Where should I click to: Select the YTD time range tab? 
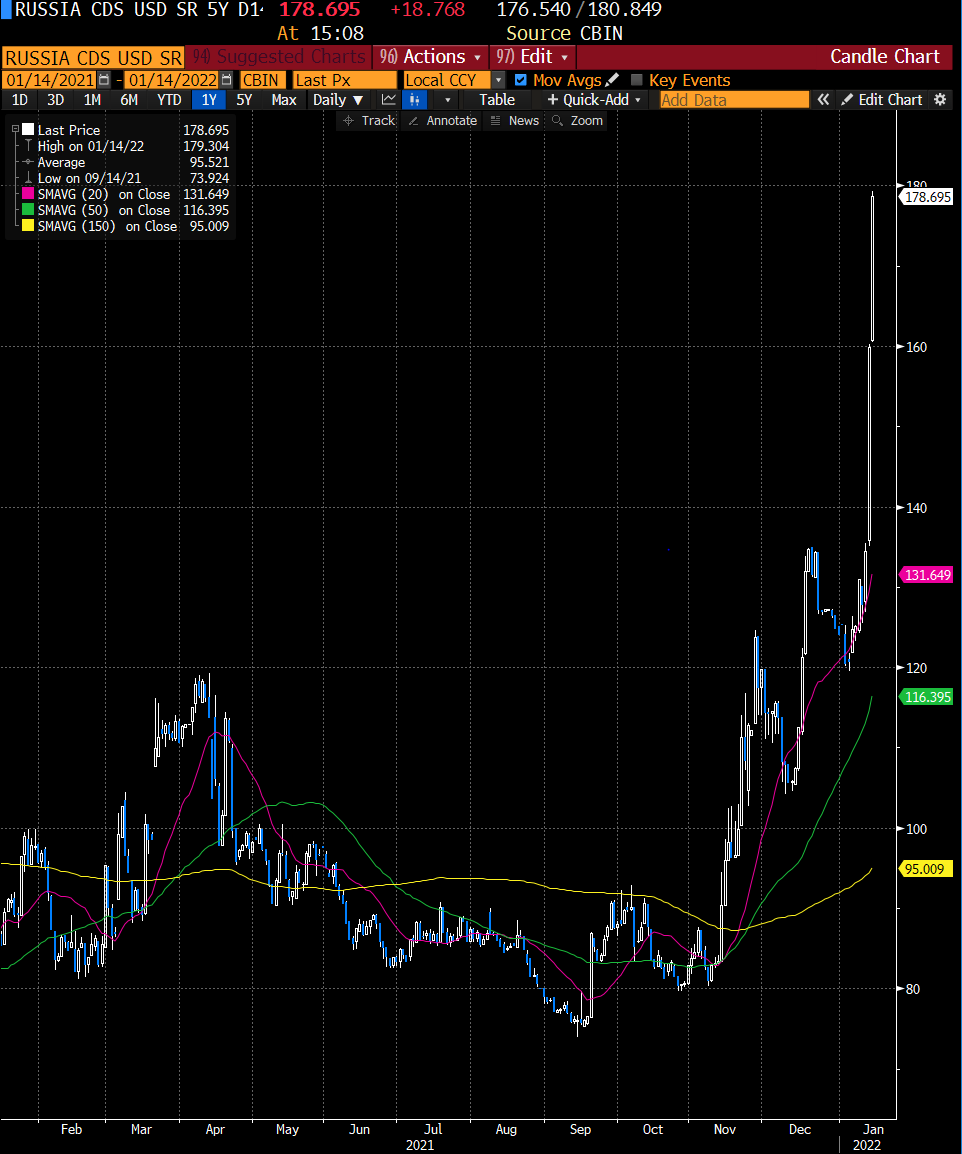tap(169, 99)
